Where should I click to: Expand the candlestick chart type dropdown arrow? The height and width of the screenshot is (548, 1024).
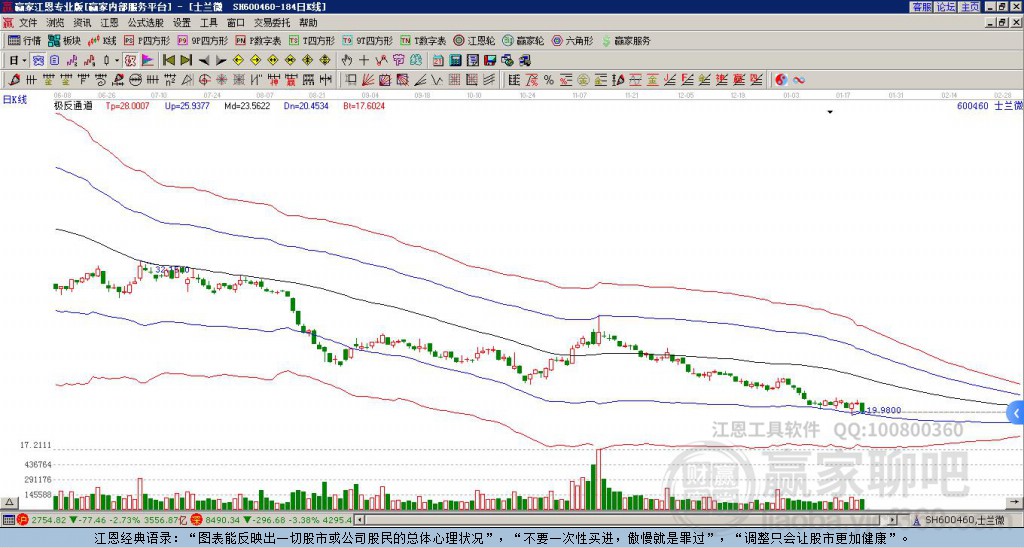pos(117,61)
